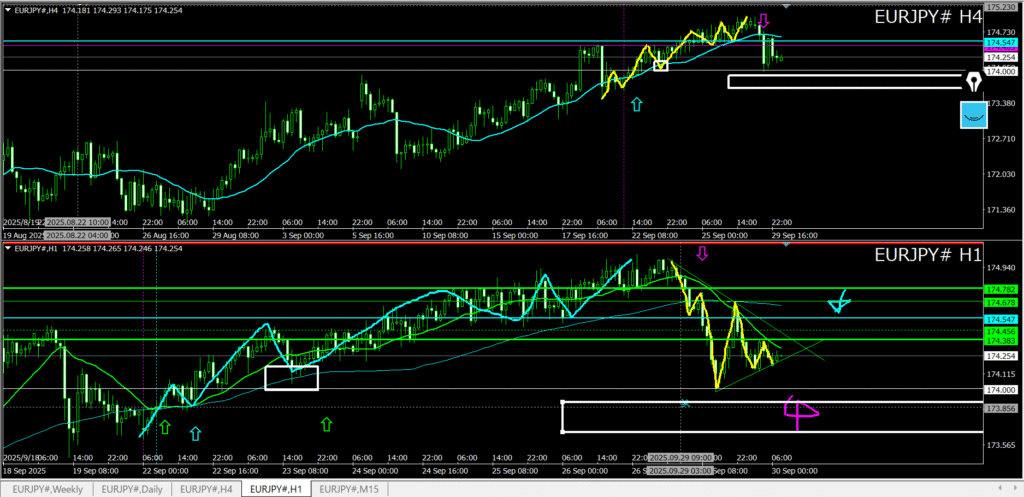The width and height of the screenshot is (1024, 497).
Task: Click the cyan up arrow in H1 chart
Action: 195,433
